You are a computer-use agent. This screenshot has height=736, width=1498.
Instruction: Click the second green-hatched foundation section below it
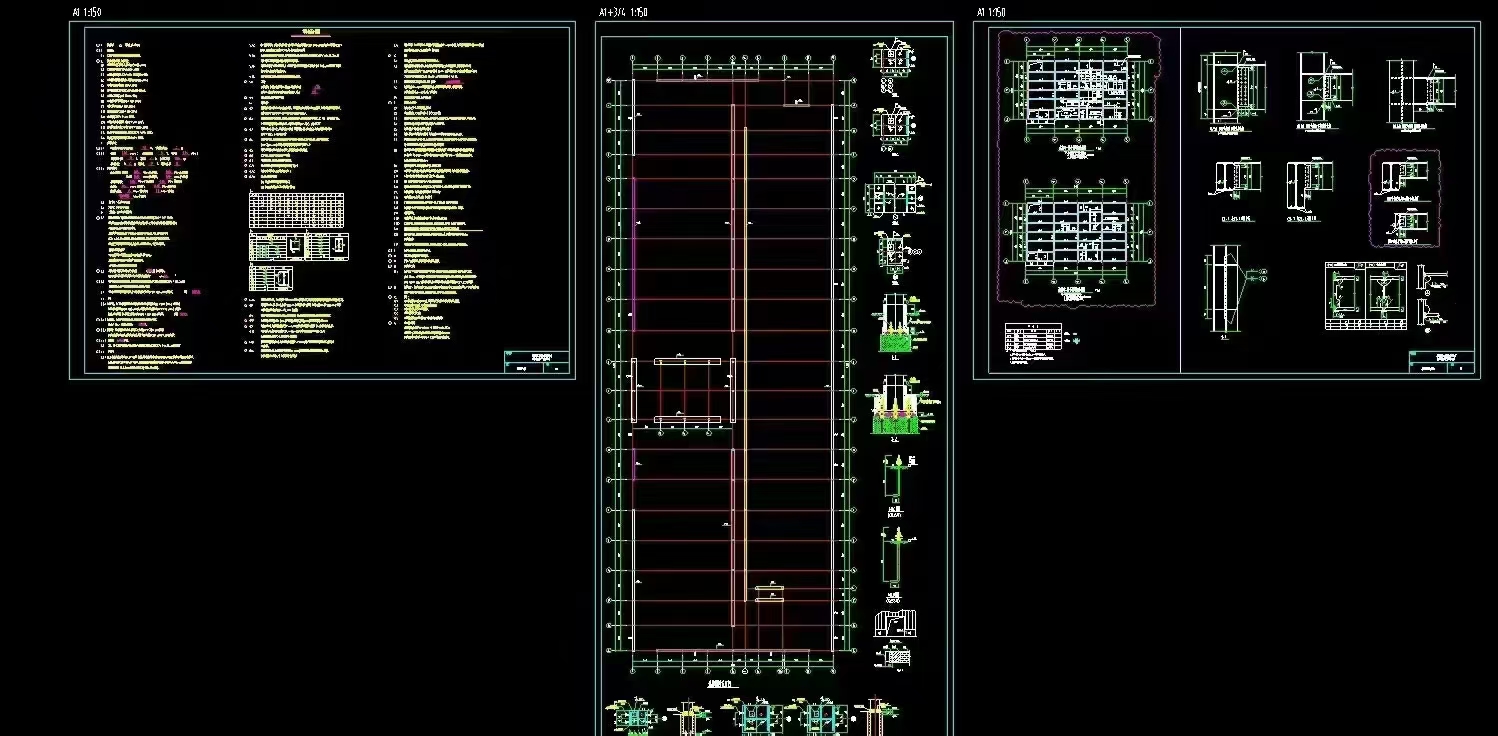pos(895,407)
